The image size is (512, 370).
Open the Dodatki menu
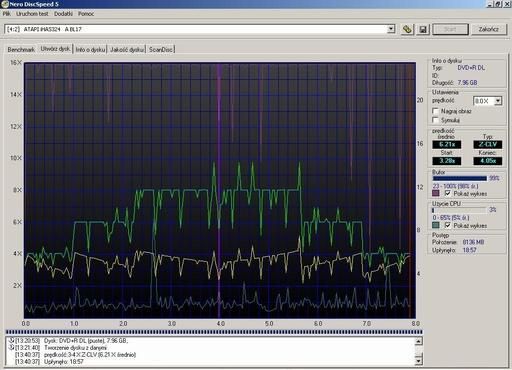pyautogui.click(x=63, y=14)
